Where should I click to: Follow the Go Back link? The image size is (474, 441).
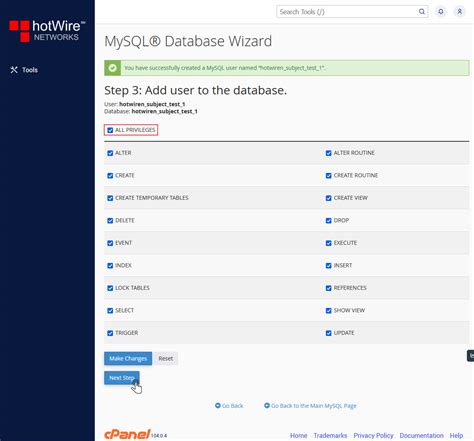229,406
